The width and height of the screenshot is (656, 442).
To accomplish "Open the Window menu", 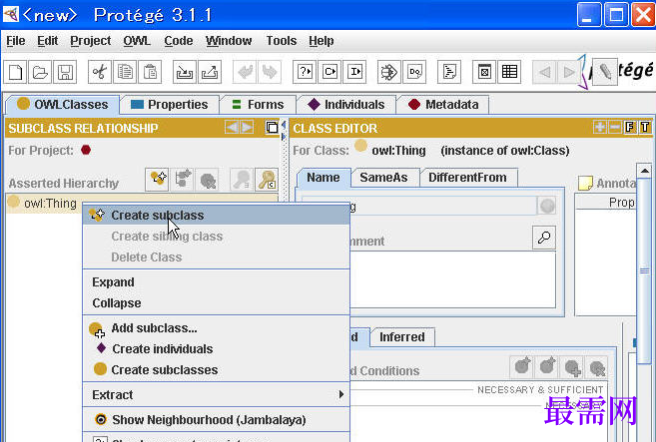I will tap(228, 41).
